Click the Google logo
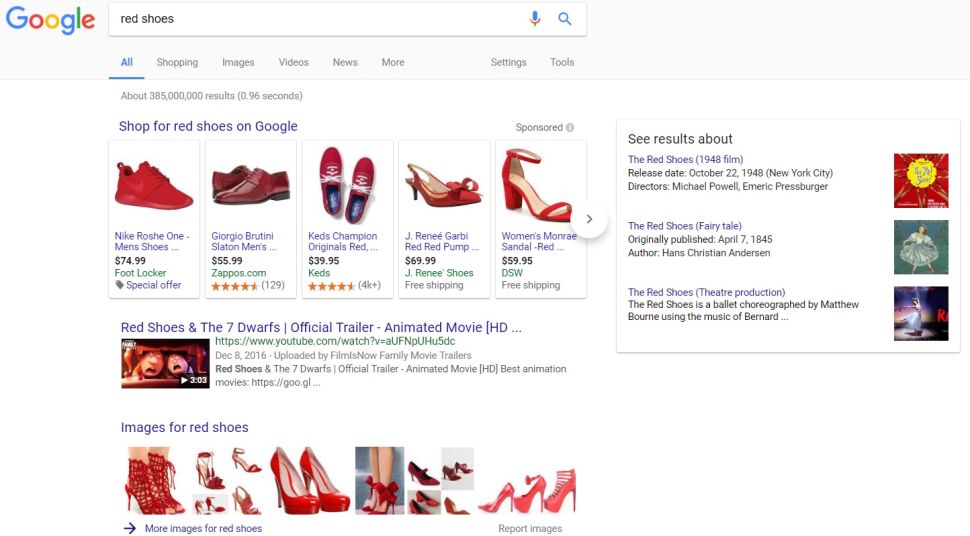This screenshot has width=970, height=536. (50, 20)
